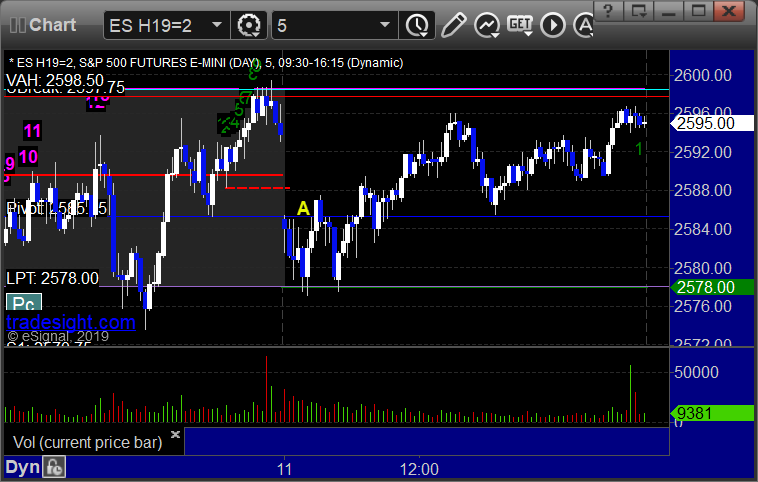This screenshot has height=482, width=758.
Task: Expand the interval 5 dropdown arrow
Action: pos(385,25)
